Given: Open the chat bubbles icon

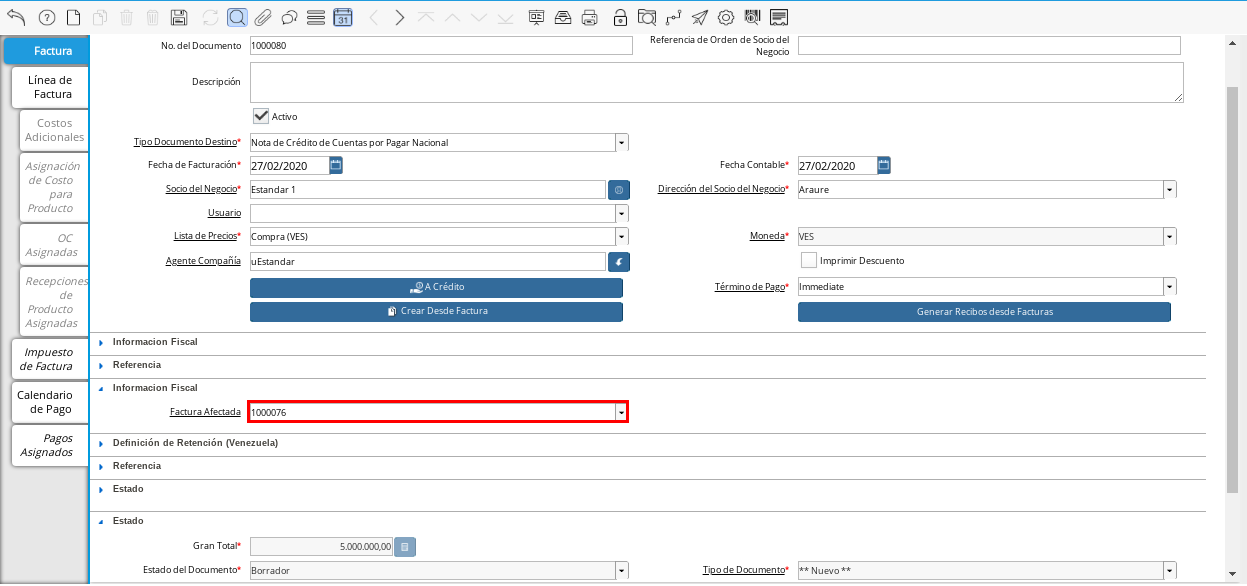Looking at the screenshot, I should (x=289, y=17).
